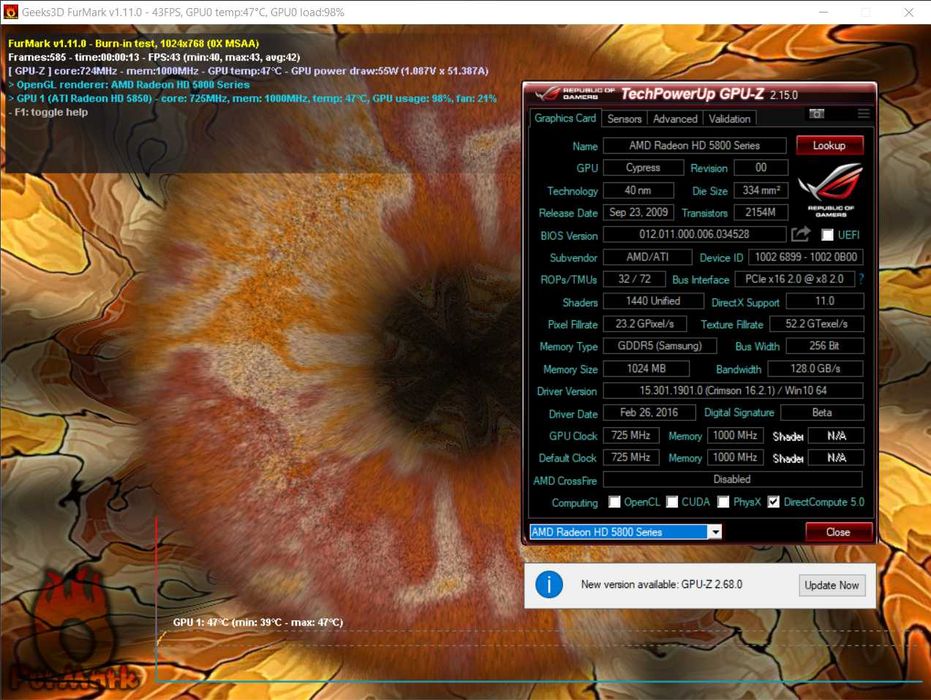This screenshot has width=931, height=700.
Task: Toggle the OpenCL checkbox
Action: [x=615, y=502]
